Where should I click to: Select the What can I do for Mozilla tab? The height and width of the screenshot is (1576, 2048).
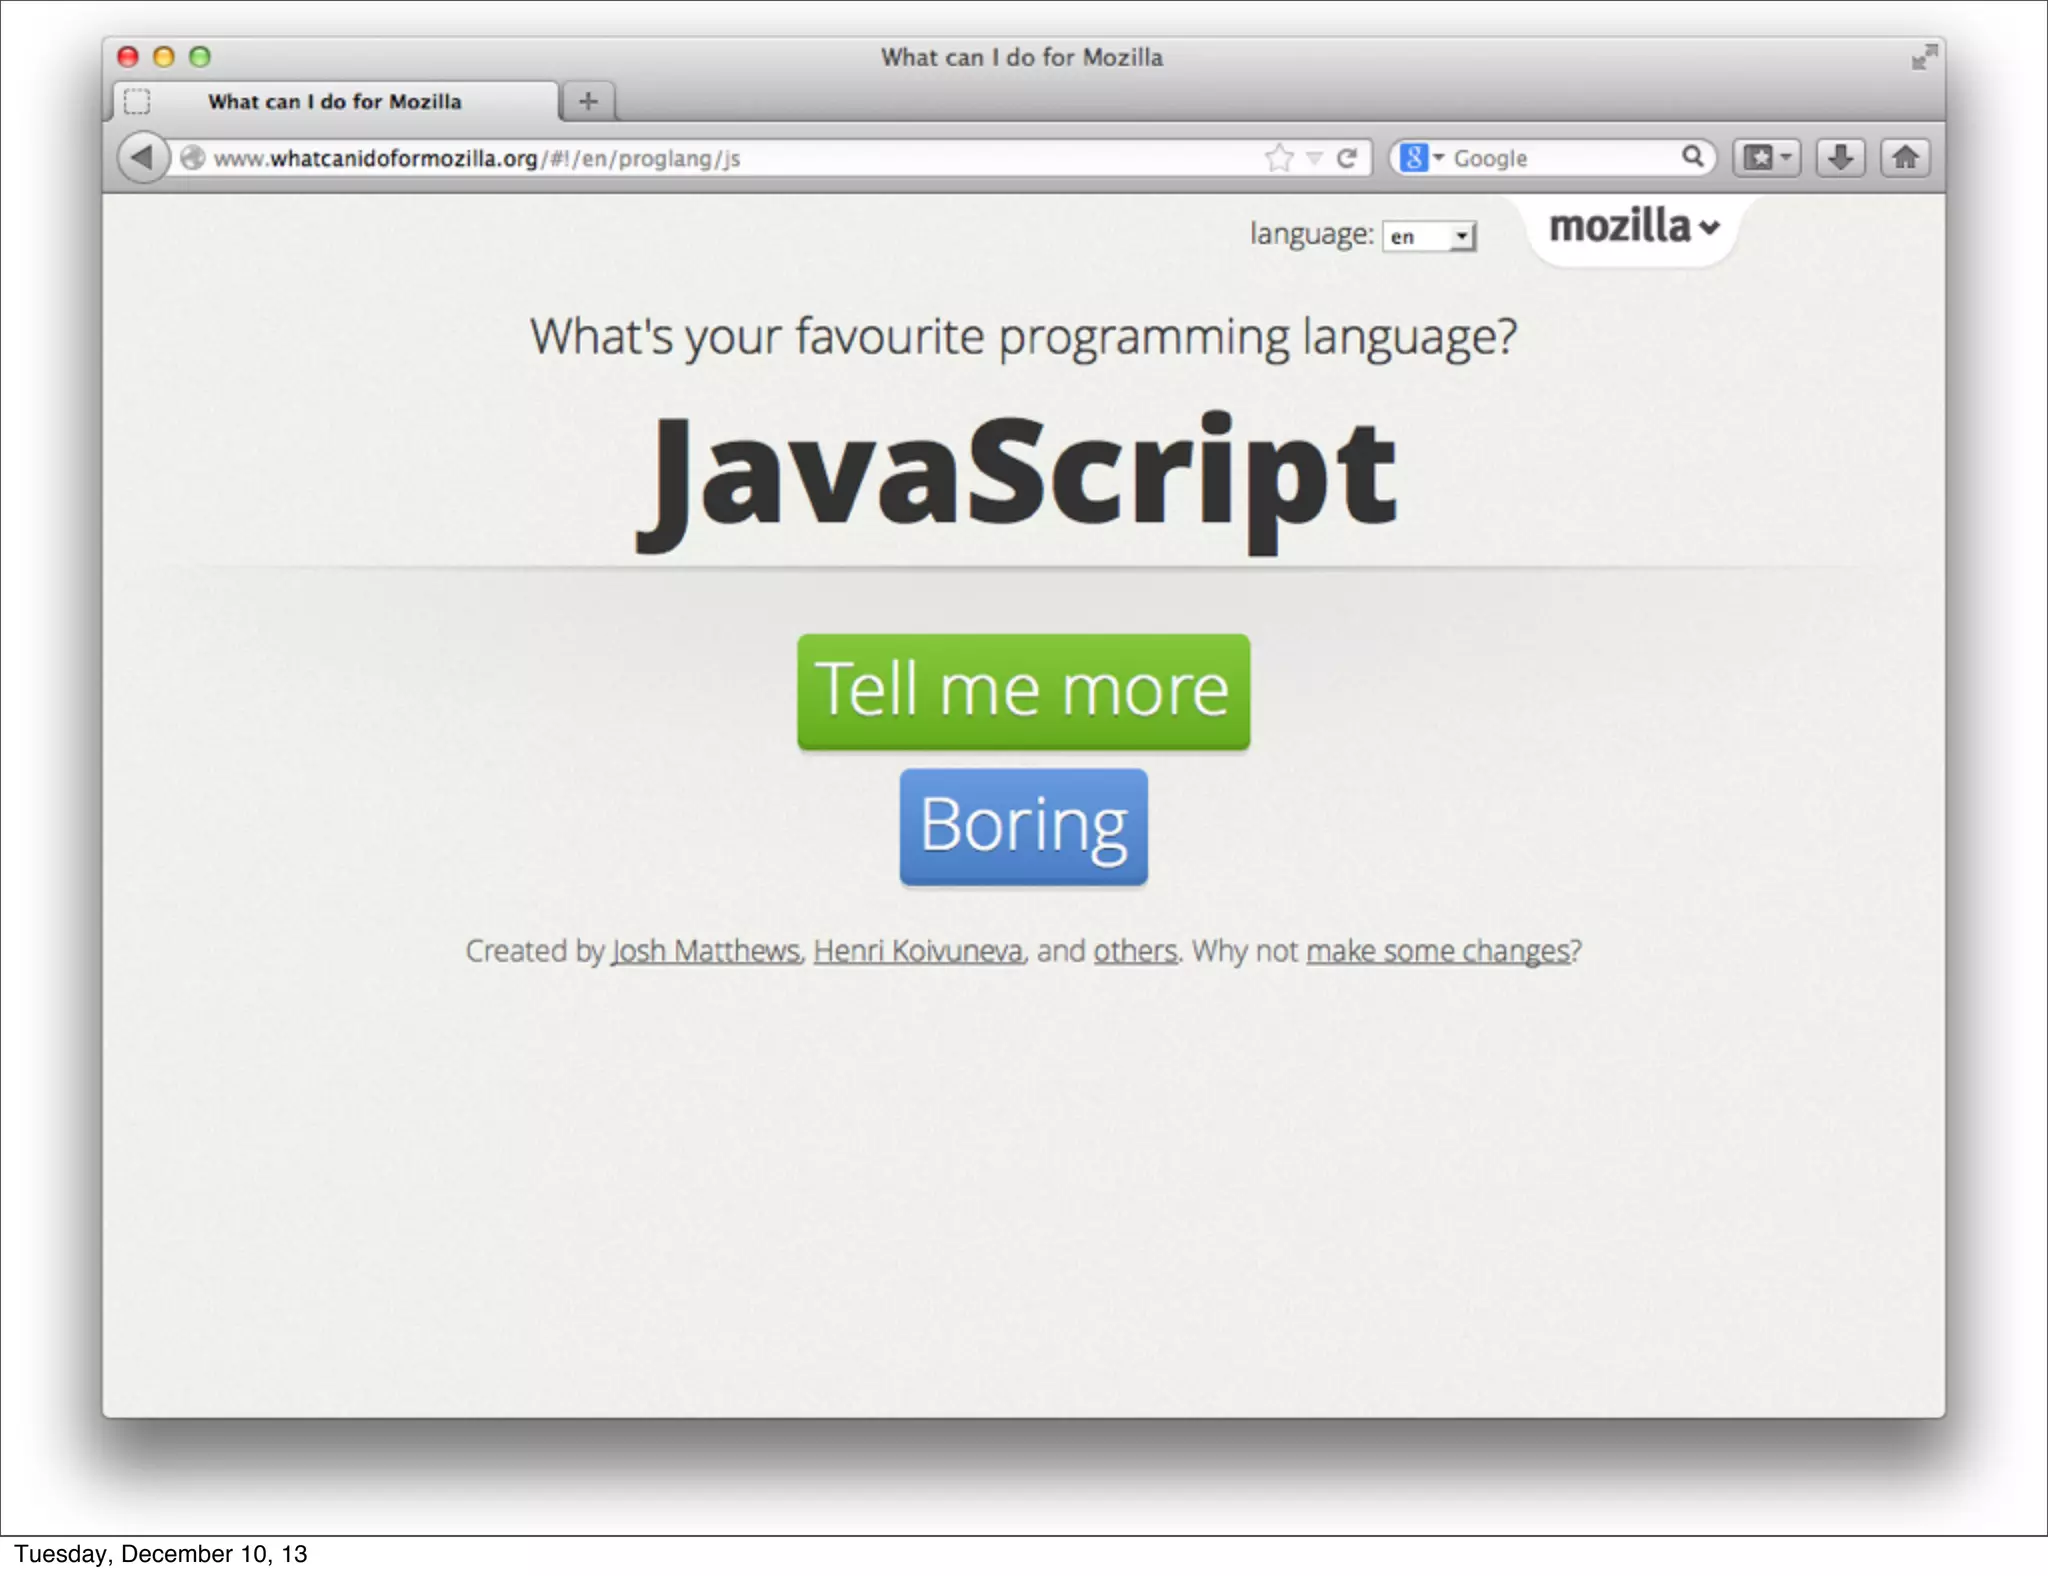[x=334, y=101]
